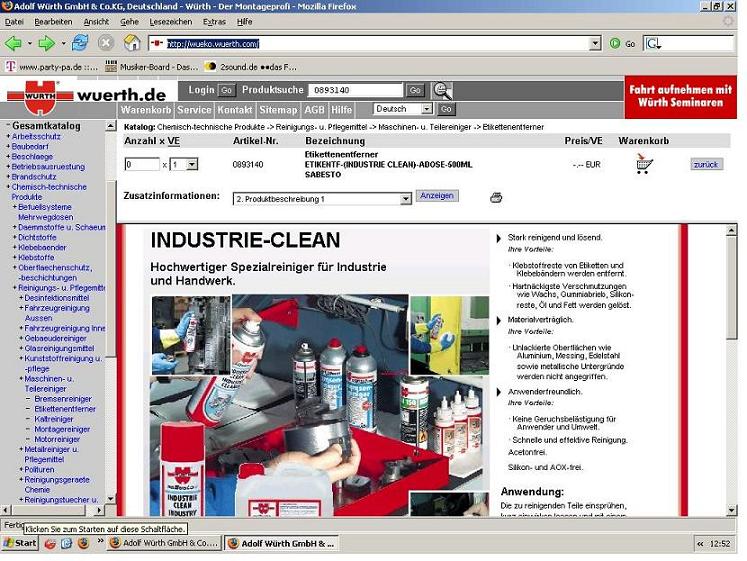Click the spray can thumbnail photo top left
The width and height of the screenshot is (747, 561).
pyautogui.click(x=191, y=335)
